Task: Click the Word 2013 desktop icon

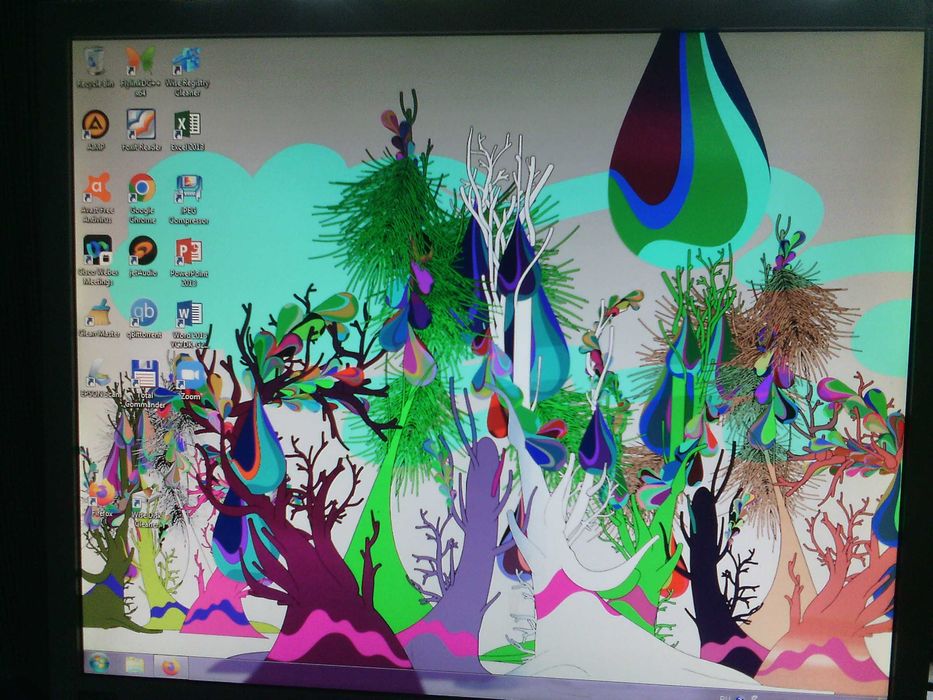Action: click(x=189, y=323)
